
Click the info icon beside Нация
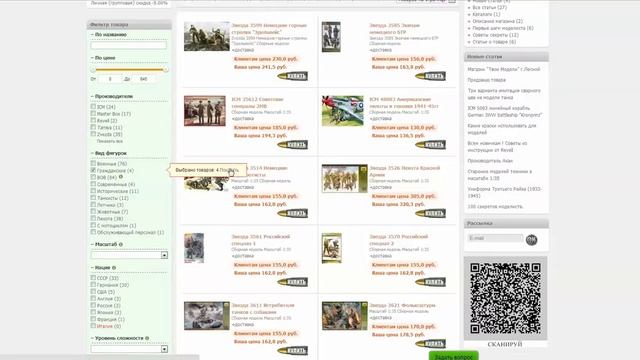pos(114,268)
